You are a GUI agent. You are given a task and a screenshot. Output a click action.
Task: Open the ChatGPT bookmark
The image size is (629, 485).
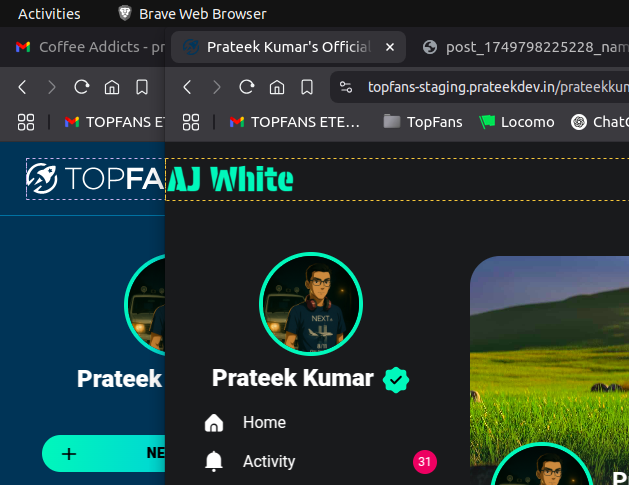point(600,122)
